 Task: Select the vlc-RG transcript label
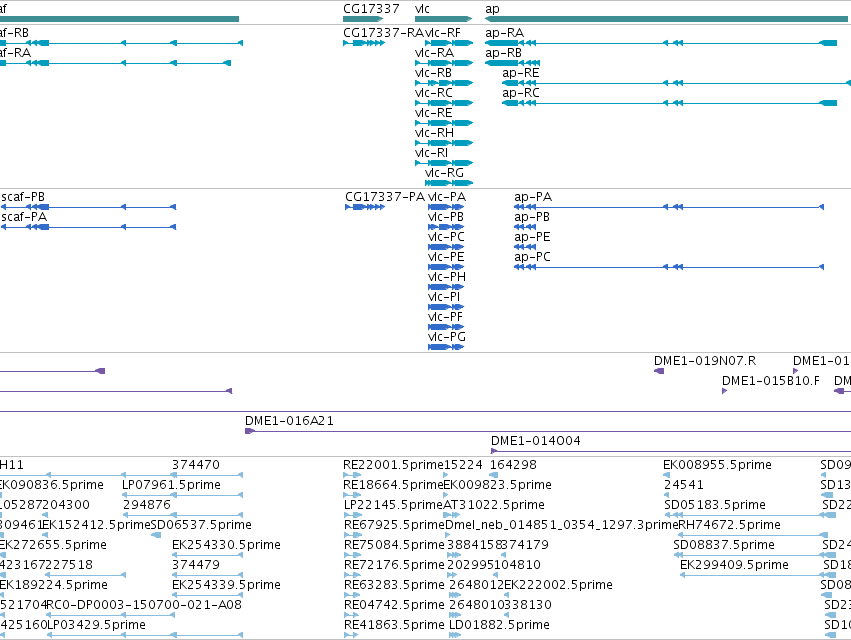pos(444,173)
